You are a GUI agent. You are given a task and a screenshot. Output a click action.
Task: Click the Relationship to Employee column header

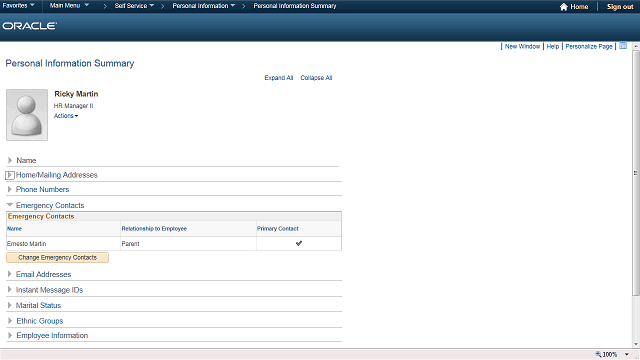coord(154,229)
